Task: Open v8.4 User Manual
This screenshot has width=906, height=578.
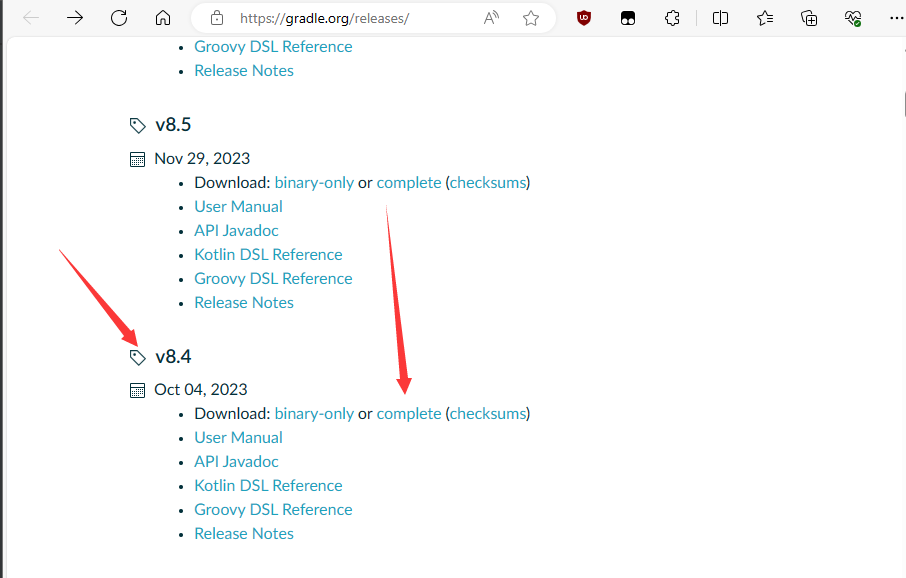Action: 238,438
